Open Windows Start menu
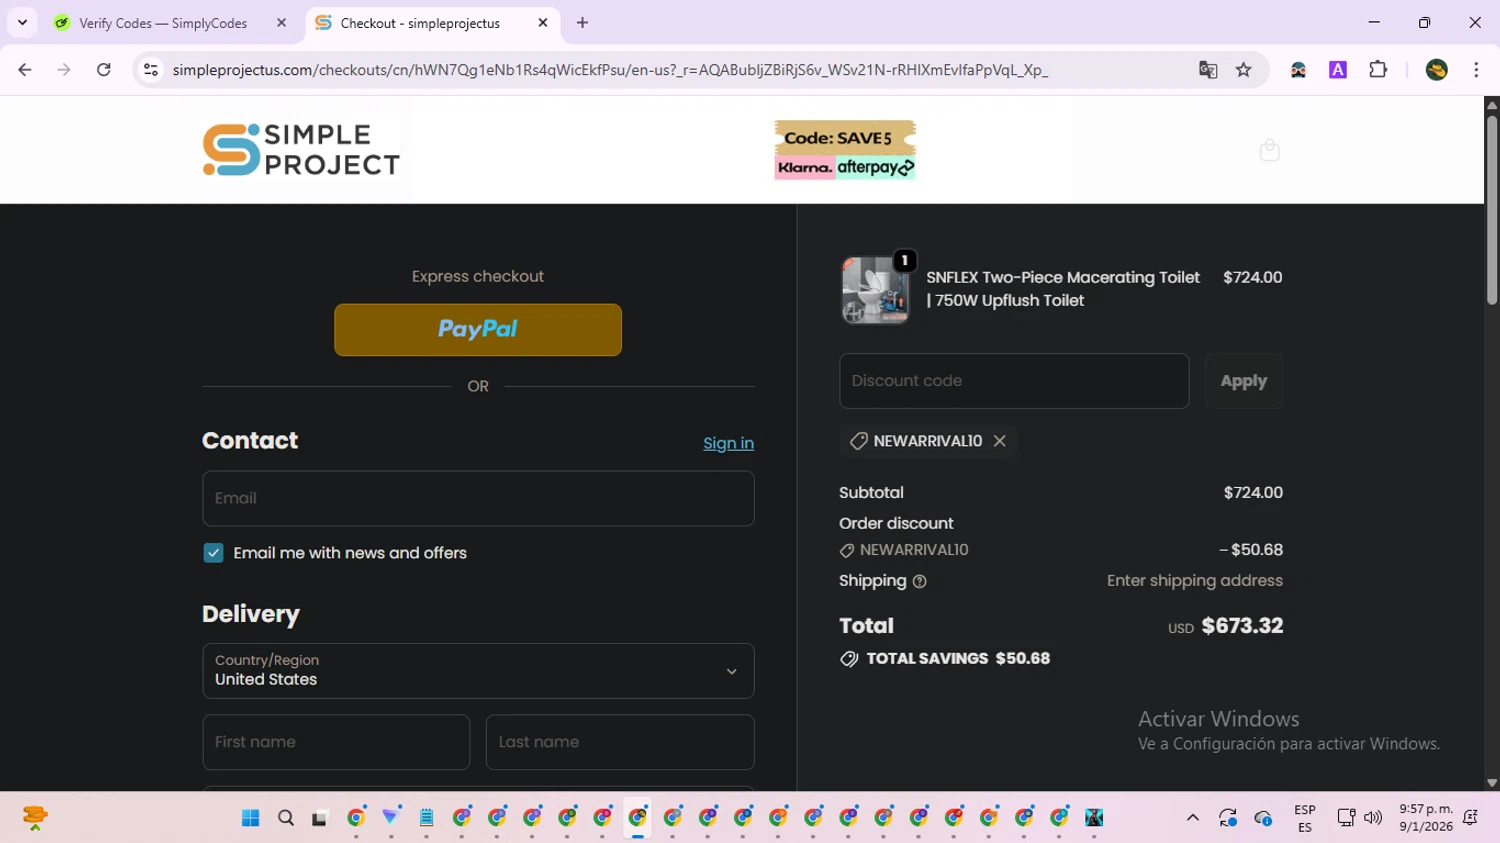The width and height of the screenshot is (1500, 843). point(250,818)
